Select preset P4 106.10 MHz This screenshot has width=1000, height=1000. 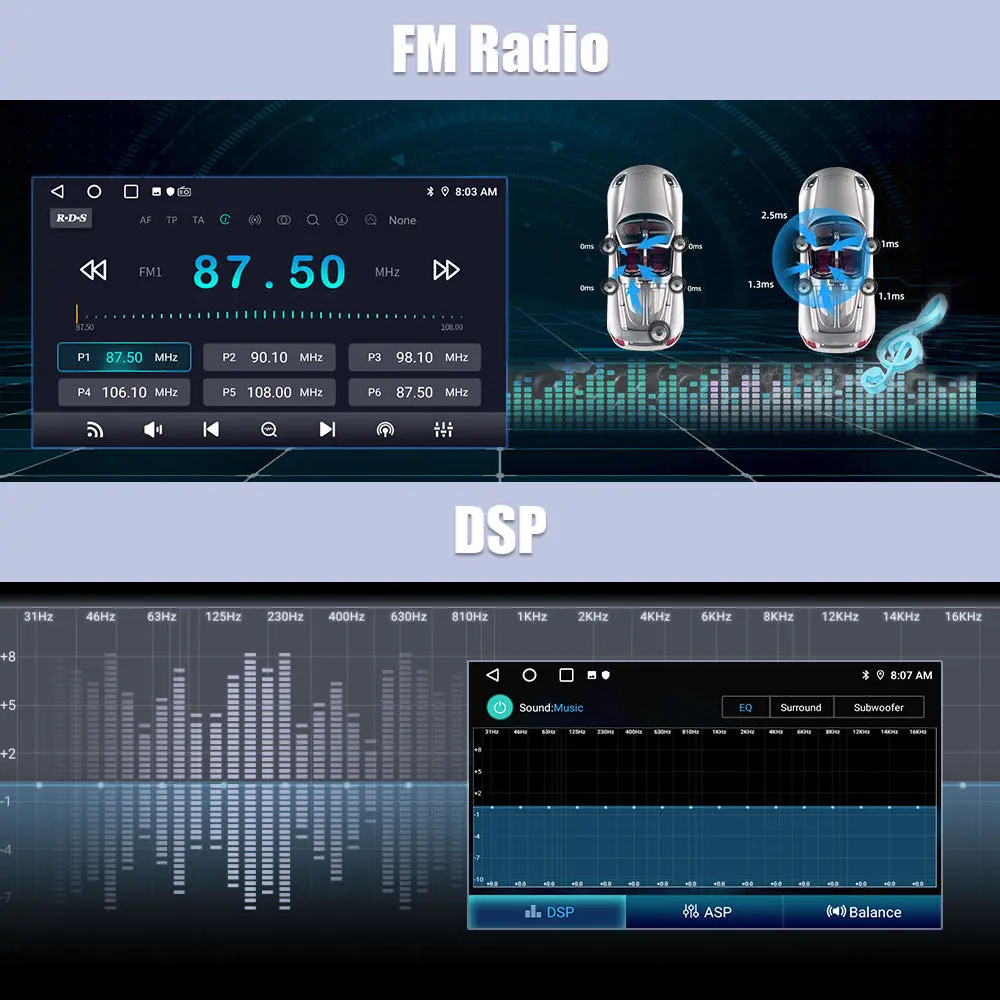(x=124, y=392)
